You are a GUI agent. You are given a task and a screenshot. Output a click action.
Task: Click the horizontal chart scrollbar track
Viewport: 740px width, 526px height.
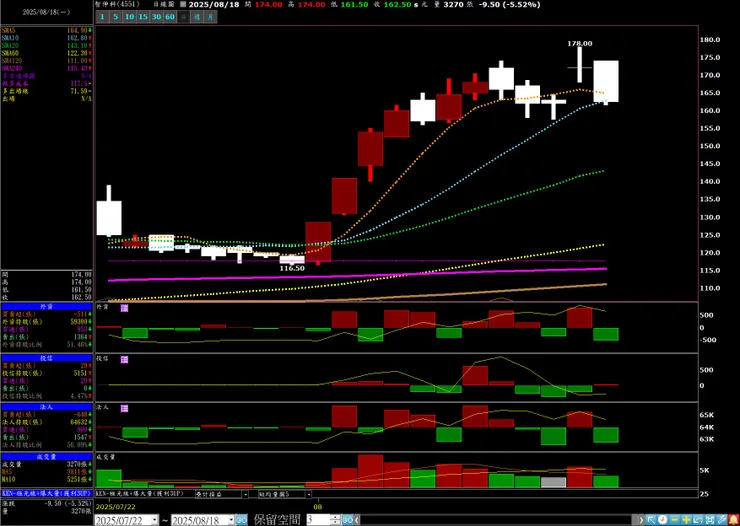496,520
